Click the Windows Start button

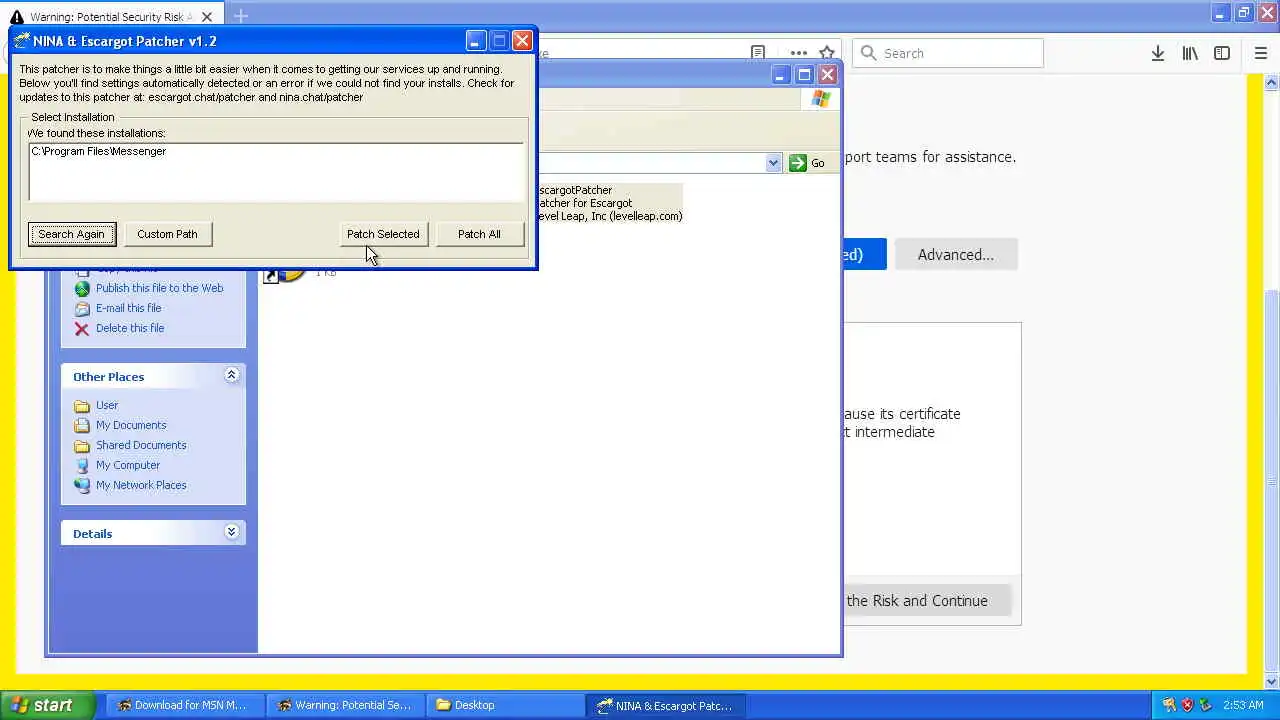[x=47, y=705]
